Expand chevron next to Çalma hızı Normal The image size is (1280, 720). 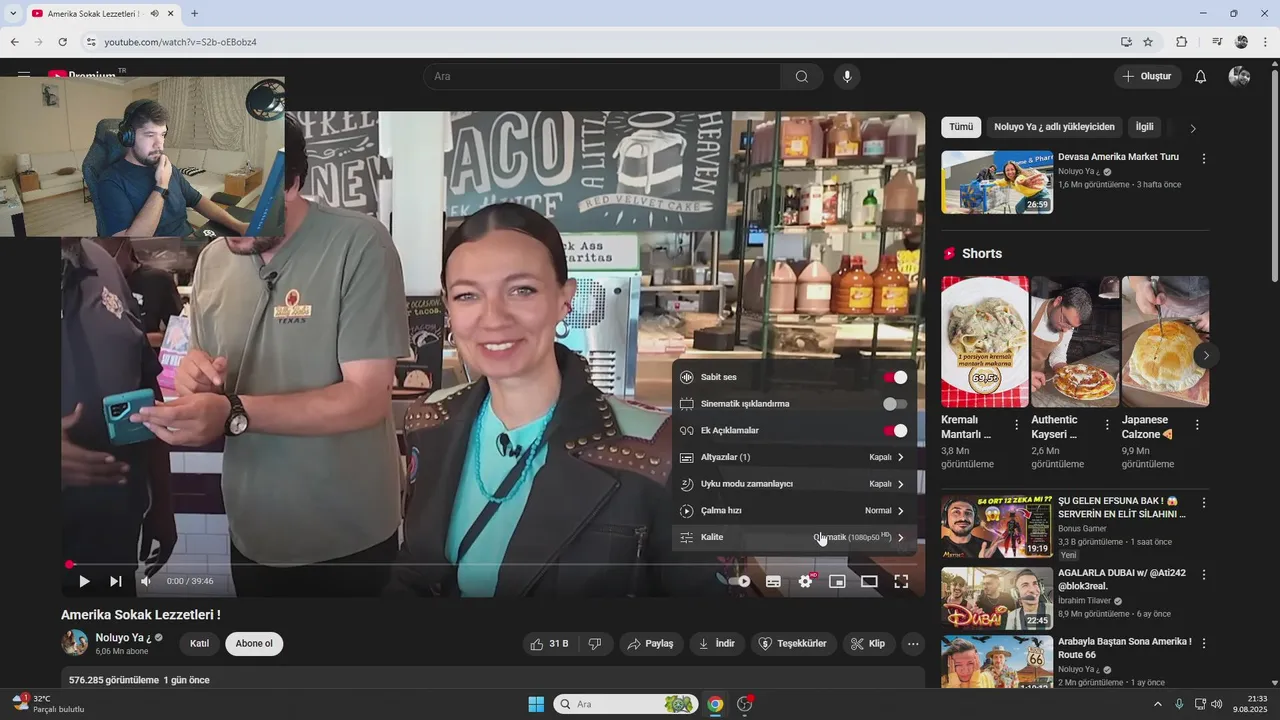pos(901,510)
